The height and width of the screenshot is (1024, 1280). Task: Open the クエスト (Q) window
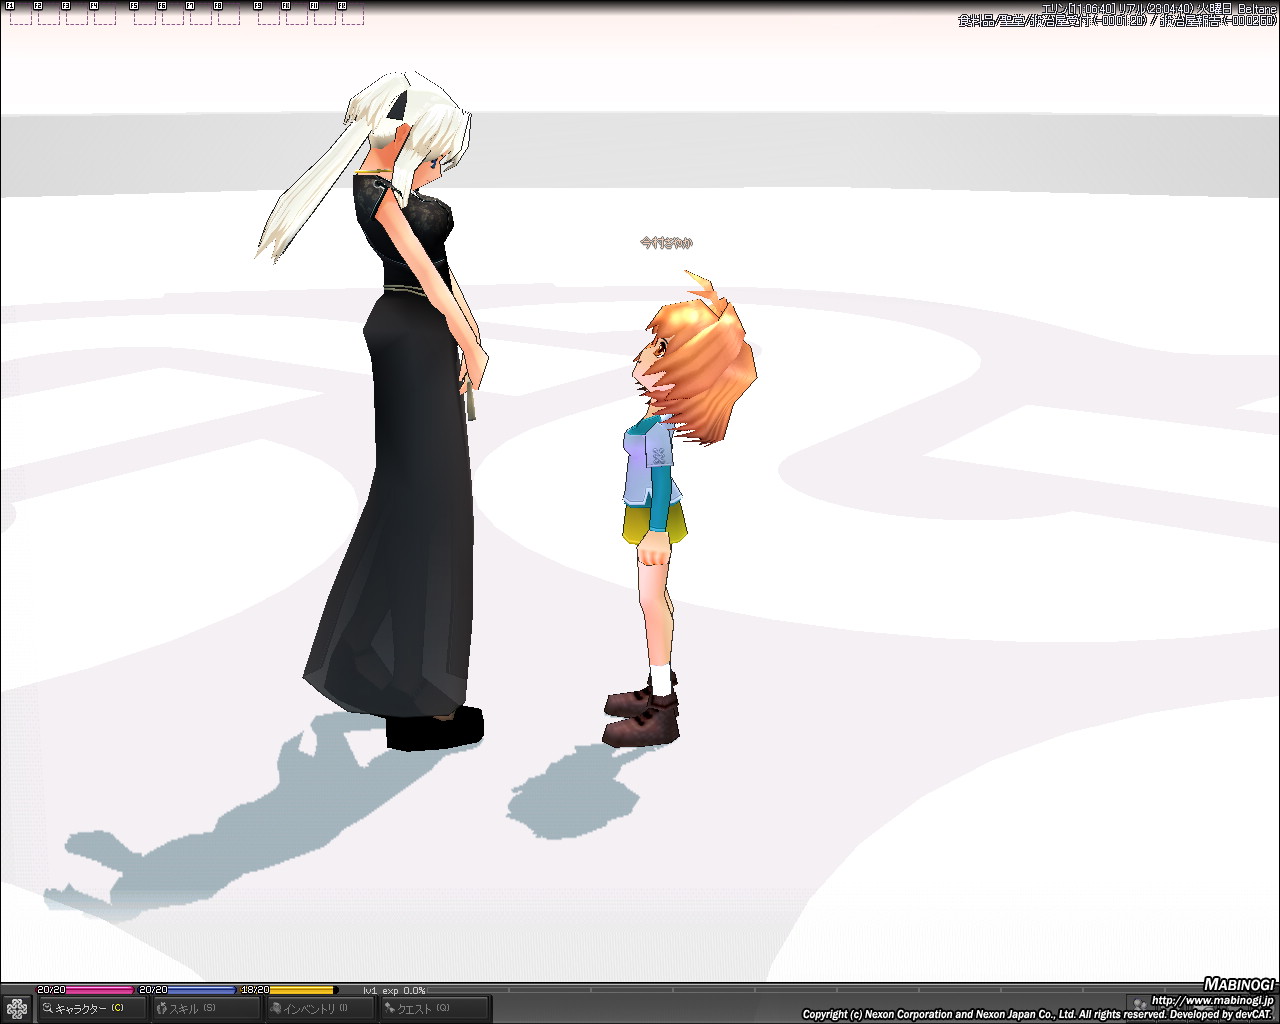click(435, 1008)
